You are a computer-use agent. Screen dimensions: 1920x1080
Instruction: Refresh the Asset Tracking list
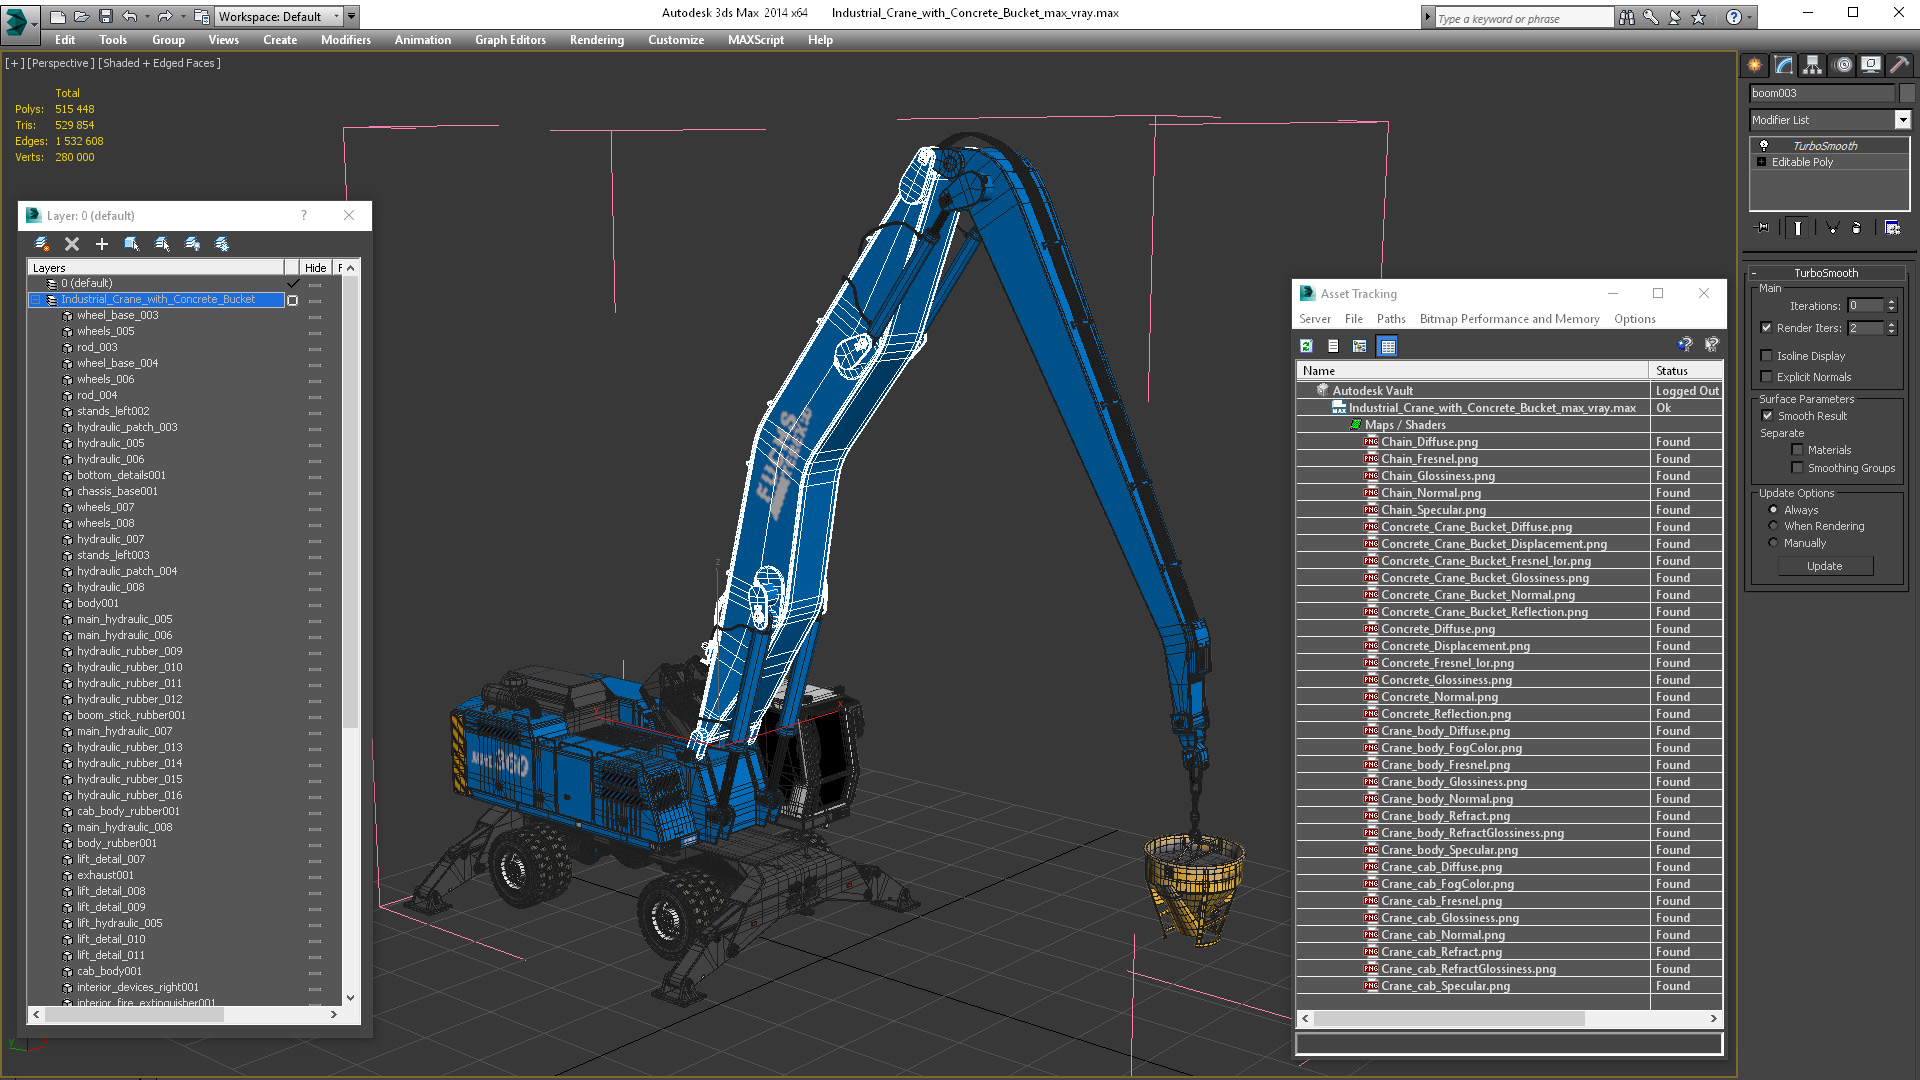1306,346
